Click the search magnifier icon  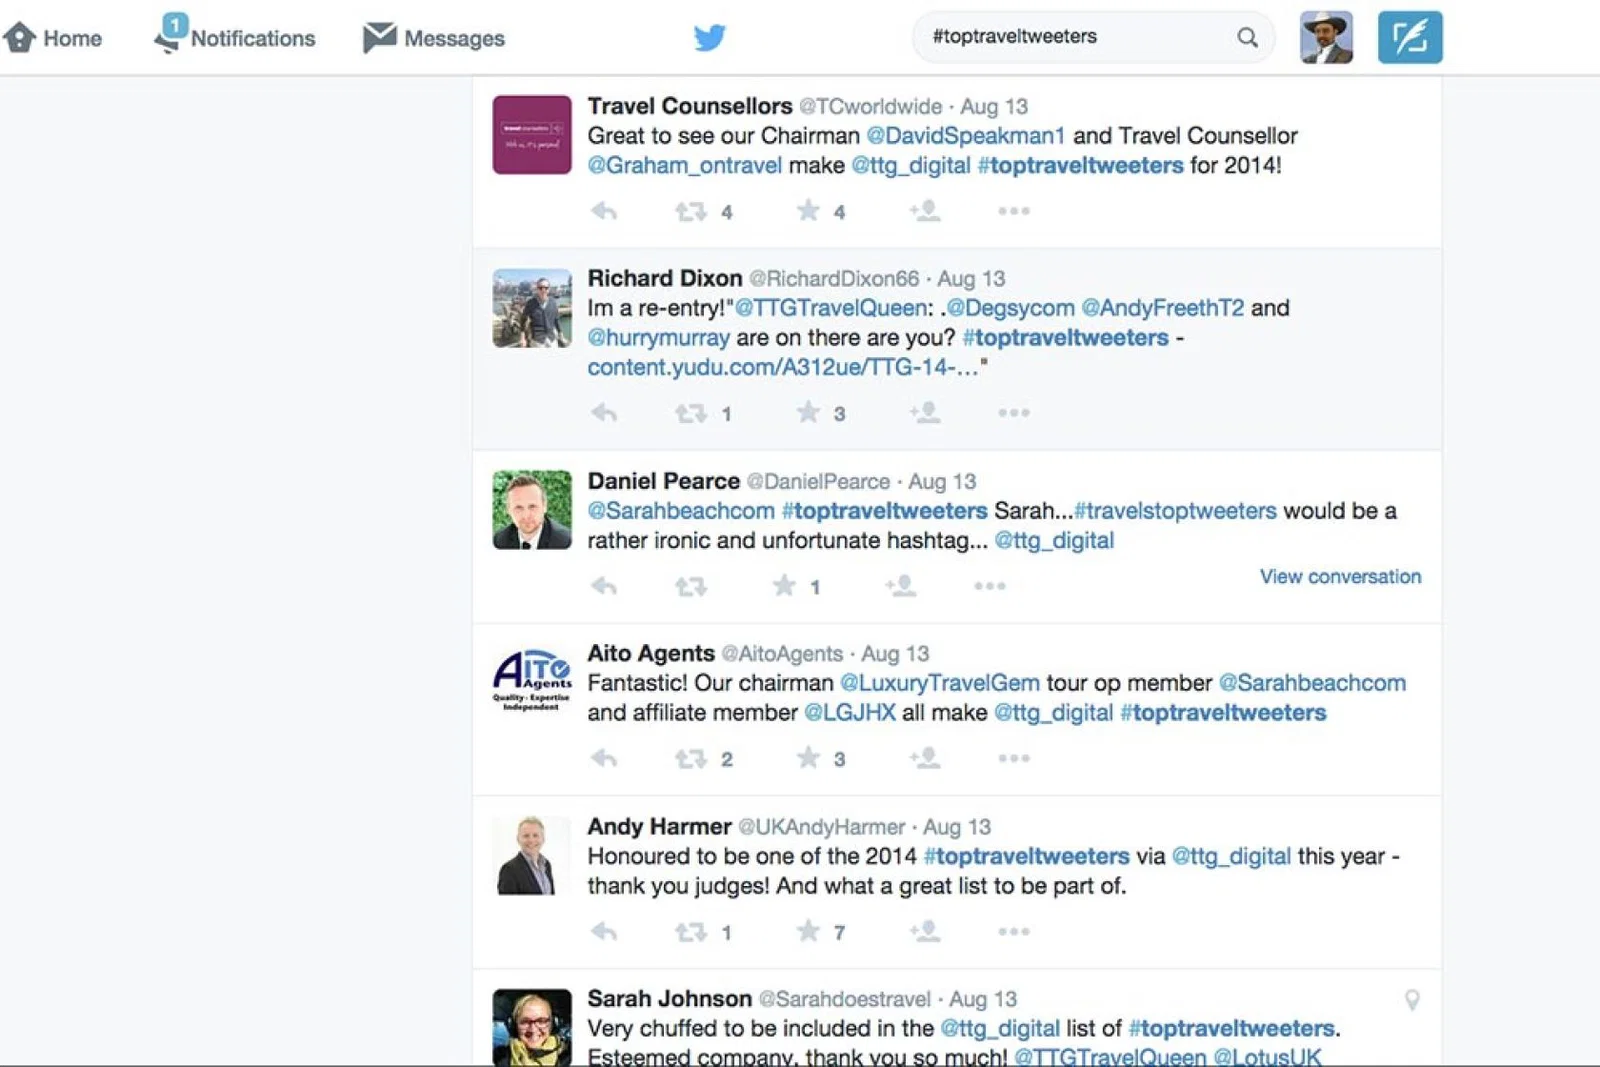pos(1247,37)
